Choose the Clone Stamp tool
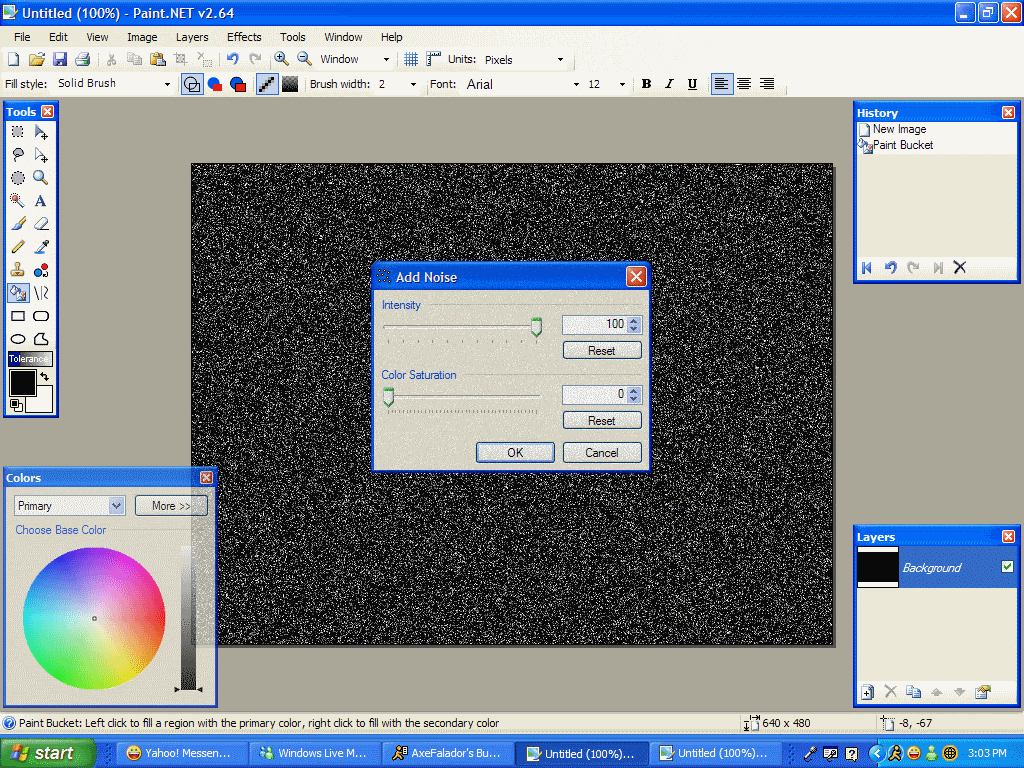Viewport: 1024px width, 768px height. 18,270
